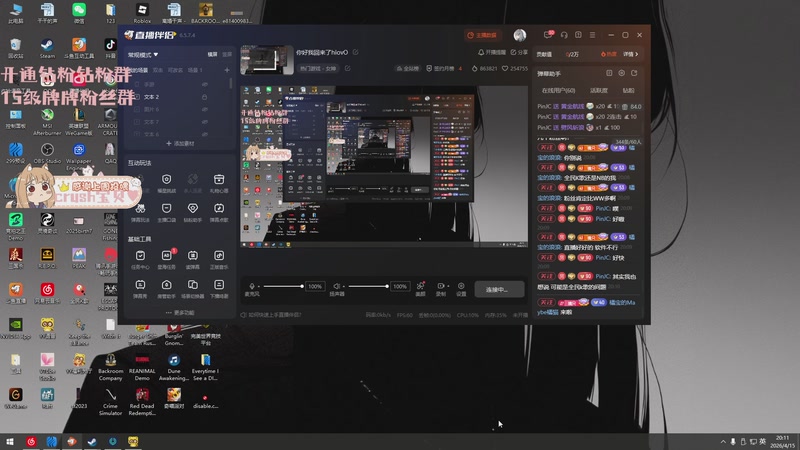Screen dimensions: 800x450
Task: Open 热门游戏 category selector tag
Action: [x=318, y=68]
